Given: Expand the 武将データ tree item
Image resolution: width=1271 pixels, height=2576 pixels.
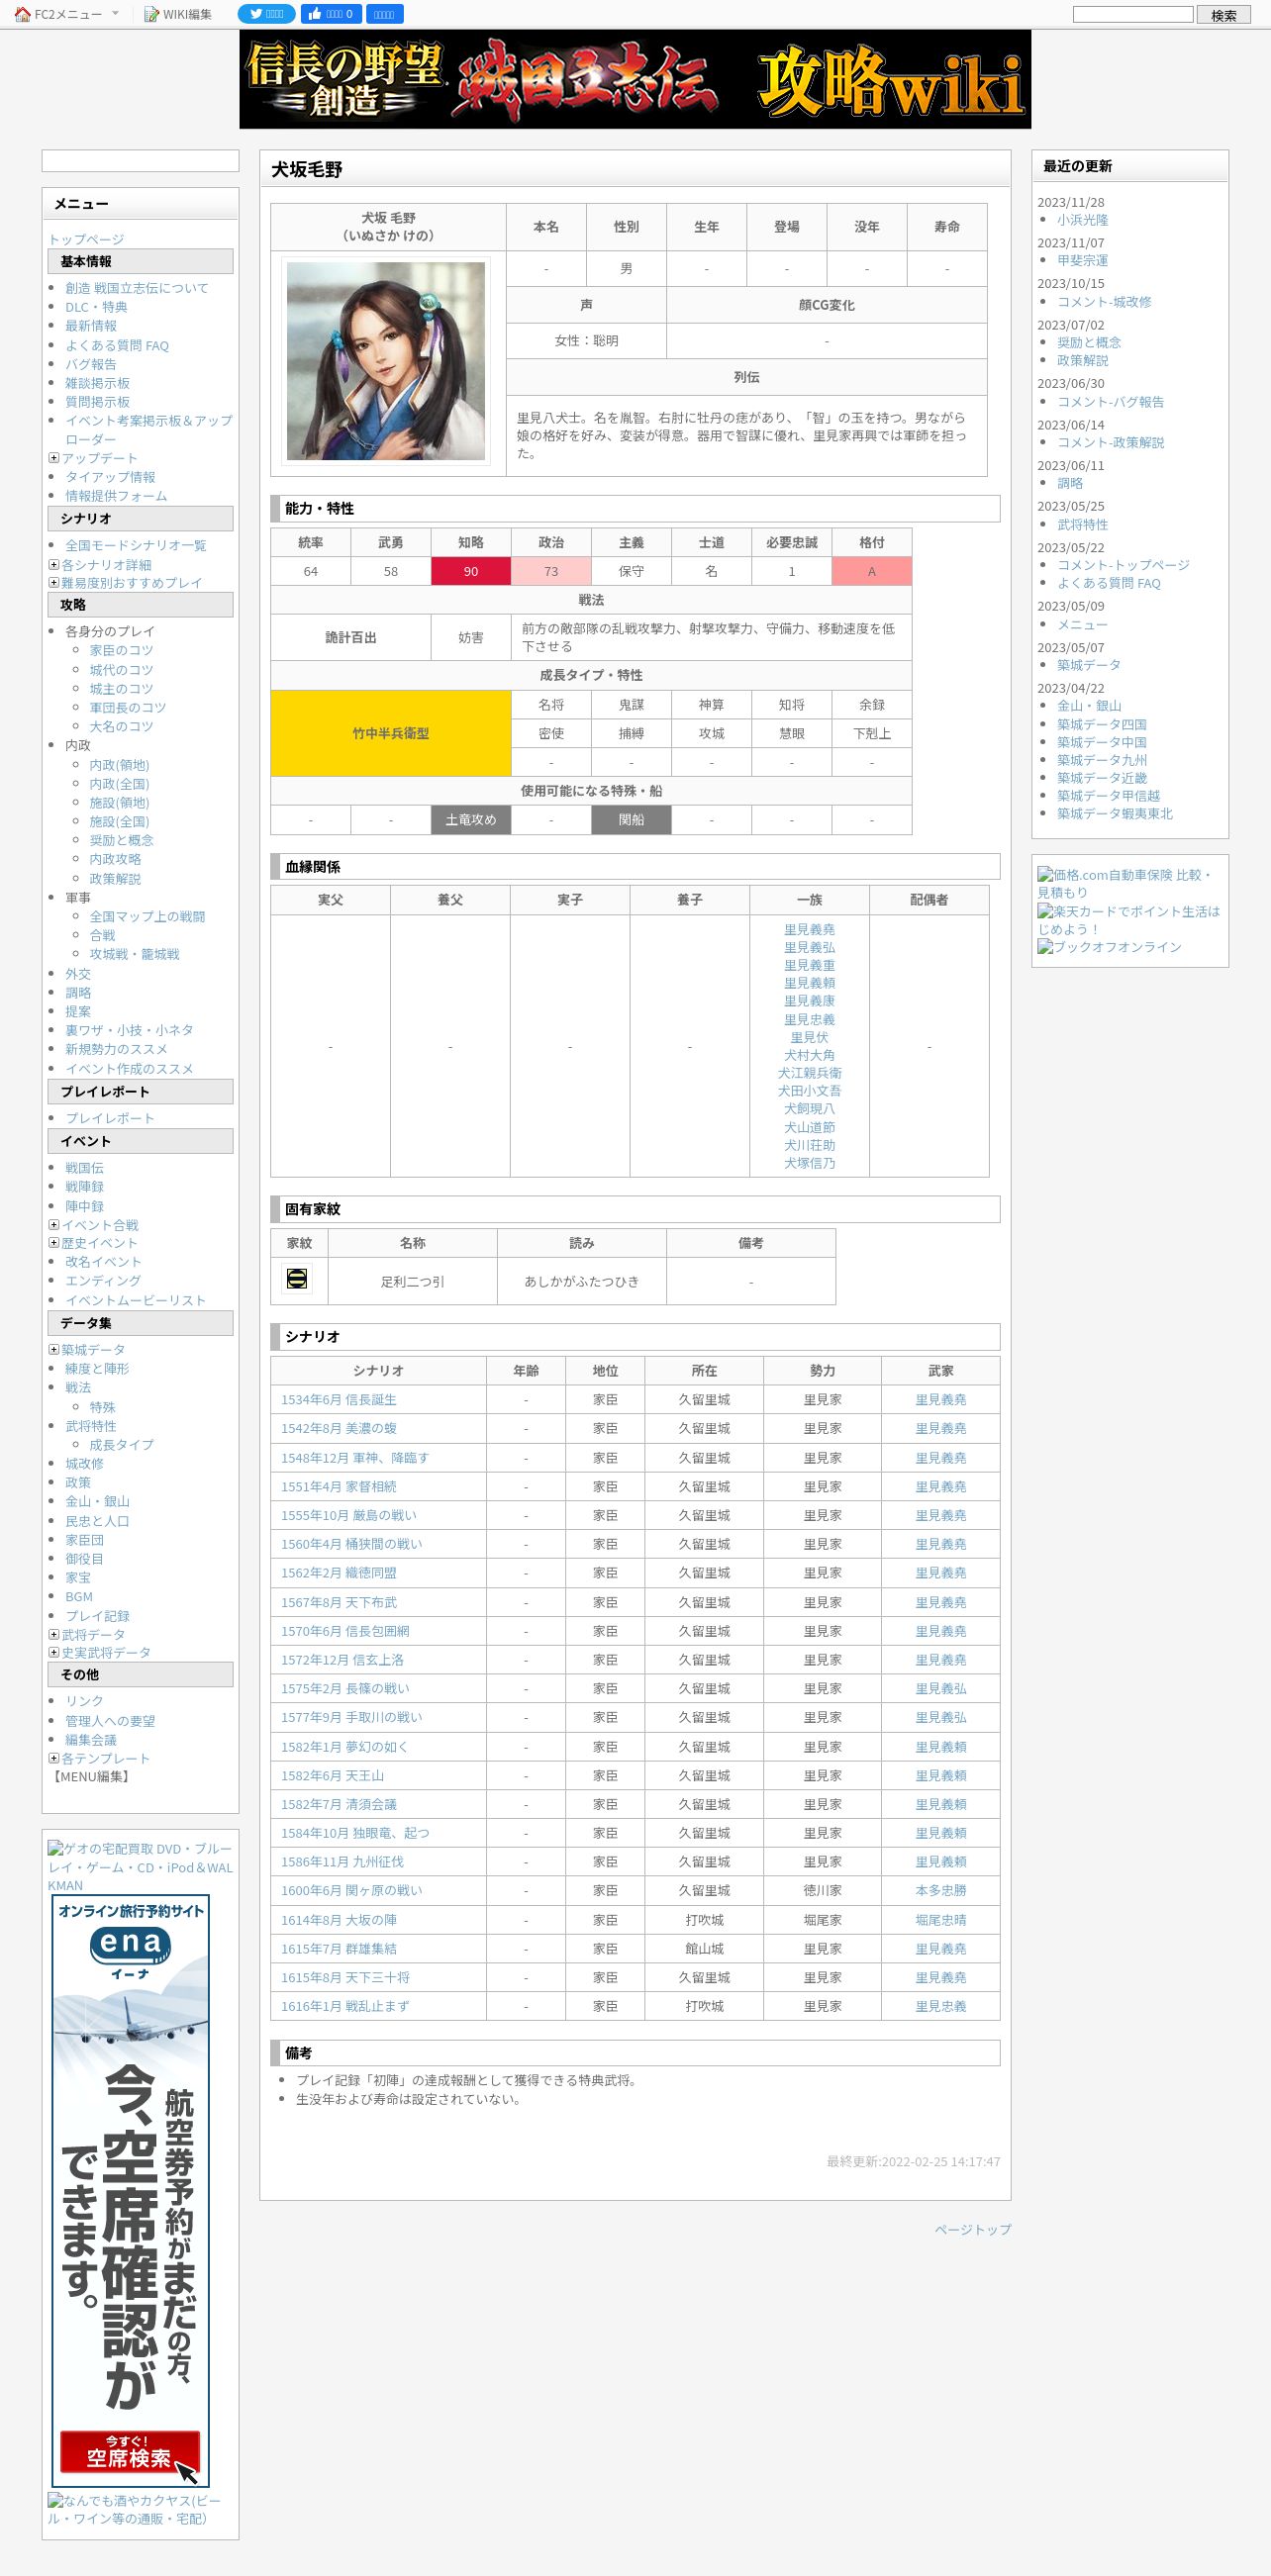Looking at the screenshot, I should (x=54, y=1634).
